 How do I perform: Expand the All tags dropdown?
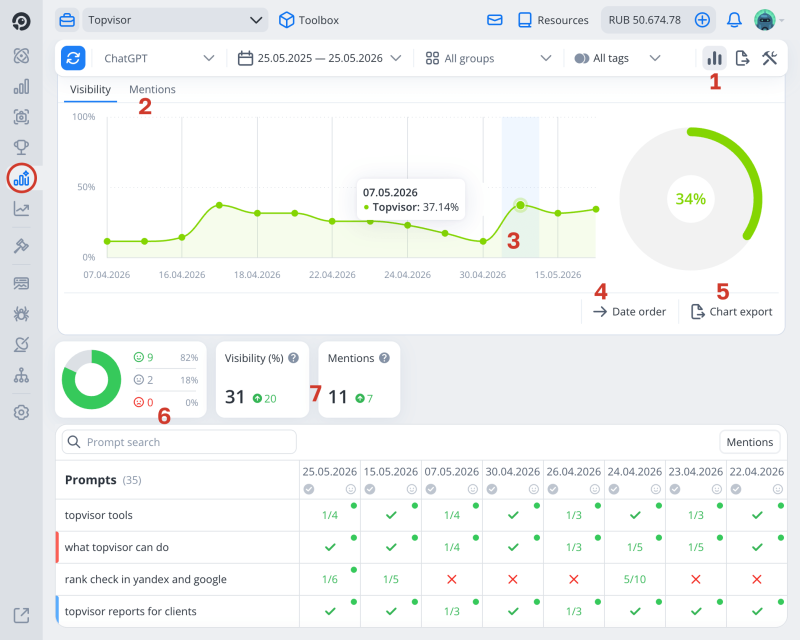[617, 58]
